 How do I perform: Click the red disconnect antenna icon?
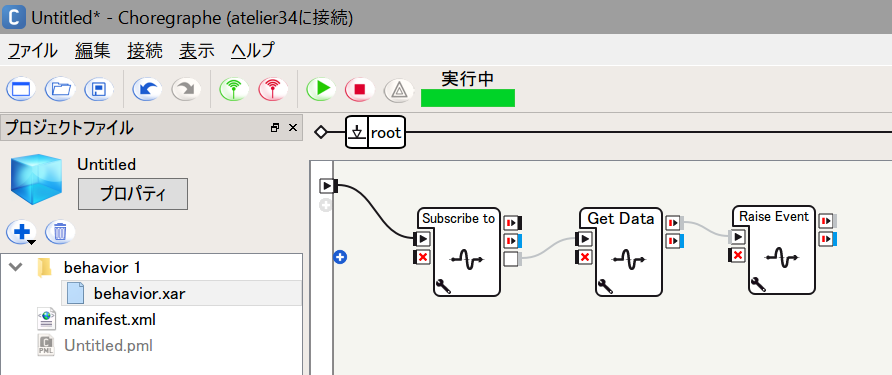pyautogui.click(x=273, y=89)
